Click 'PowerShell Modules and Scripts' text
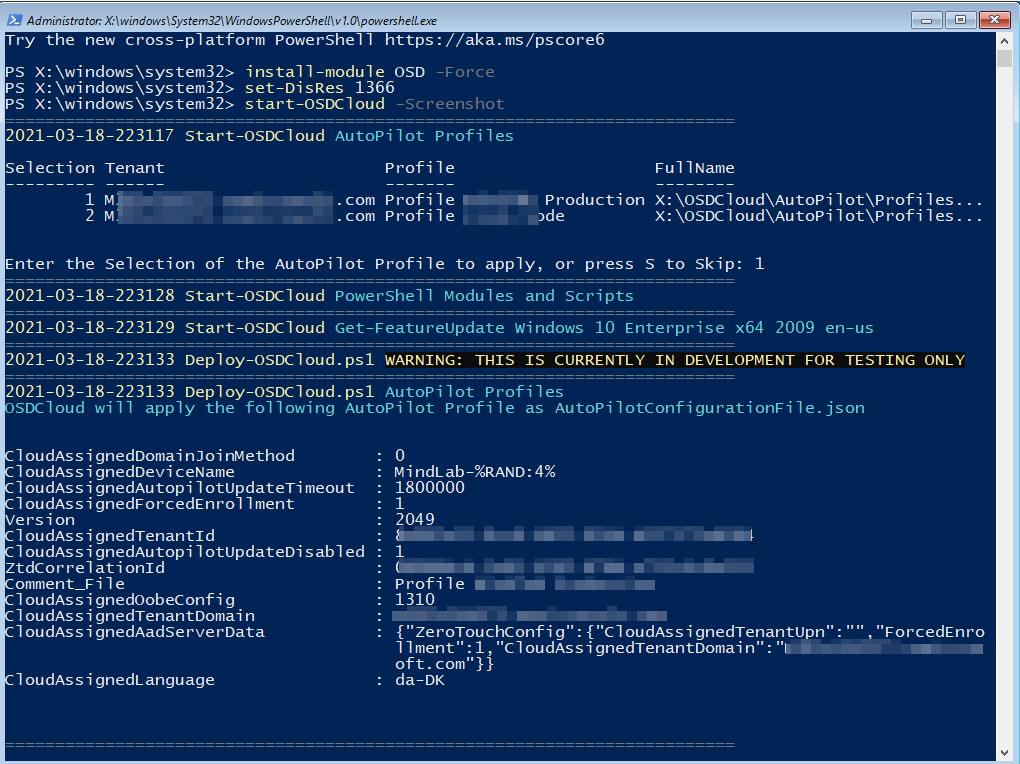 (484, 296)
